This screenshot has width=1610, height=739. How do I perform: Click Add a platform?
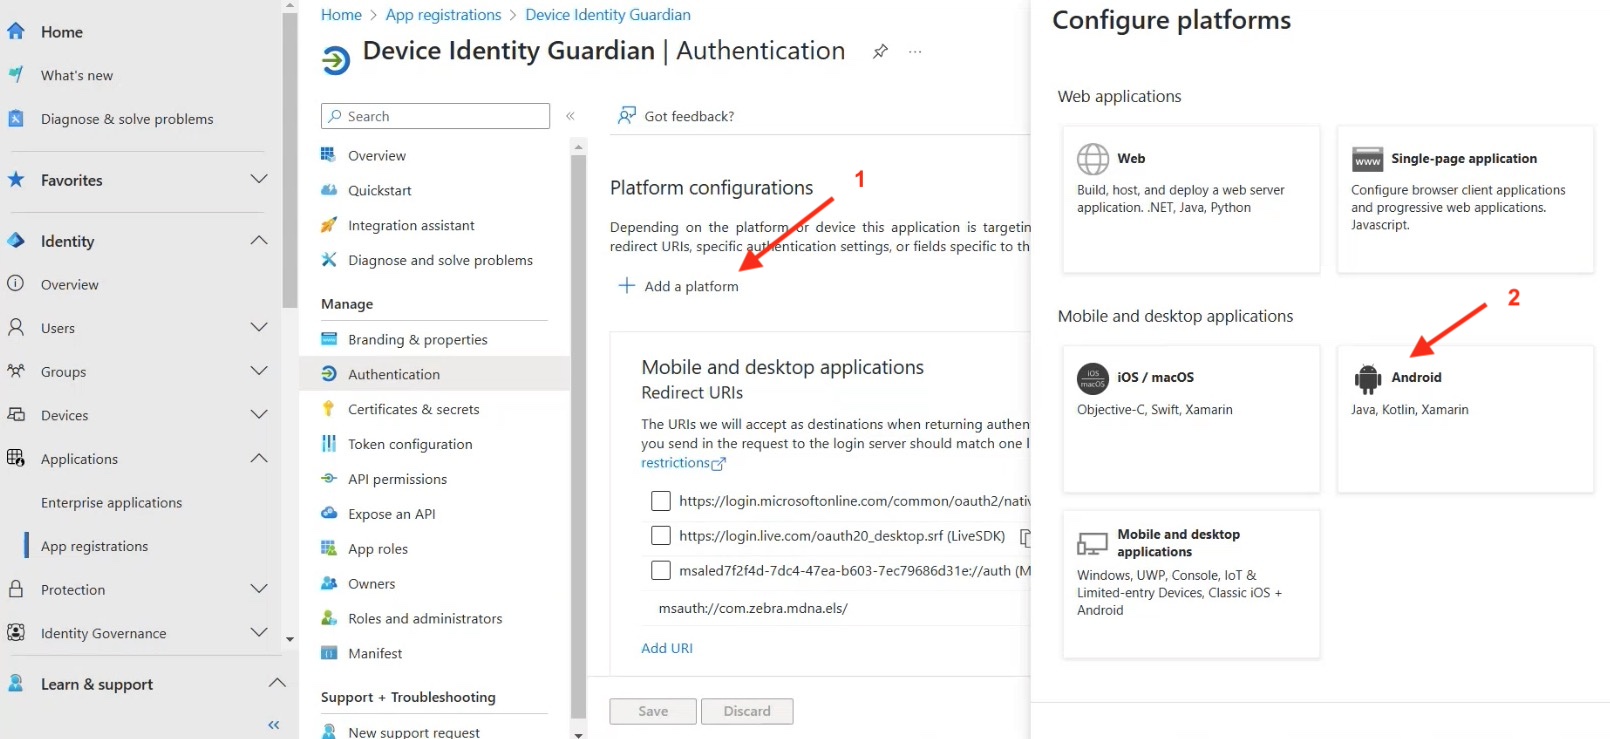[x=679, y=286]
